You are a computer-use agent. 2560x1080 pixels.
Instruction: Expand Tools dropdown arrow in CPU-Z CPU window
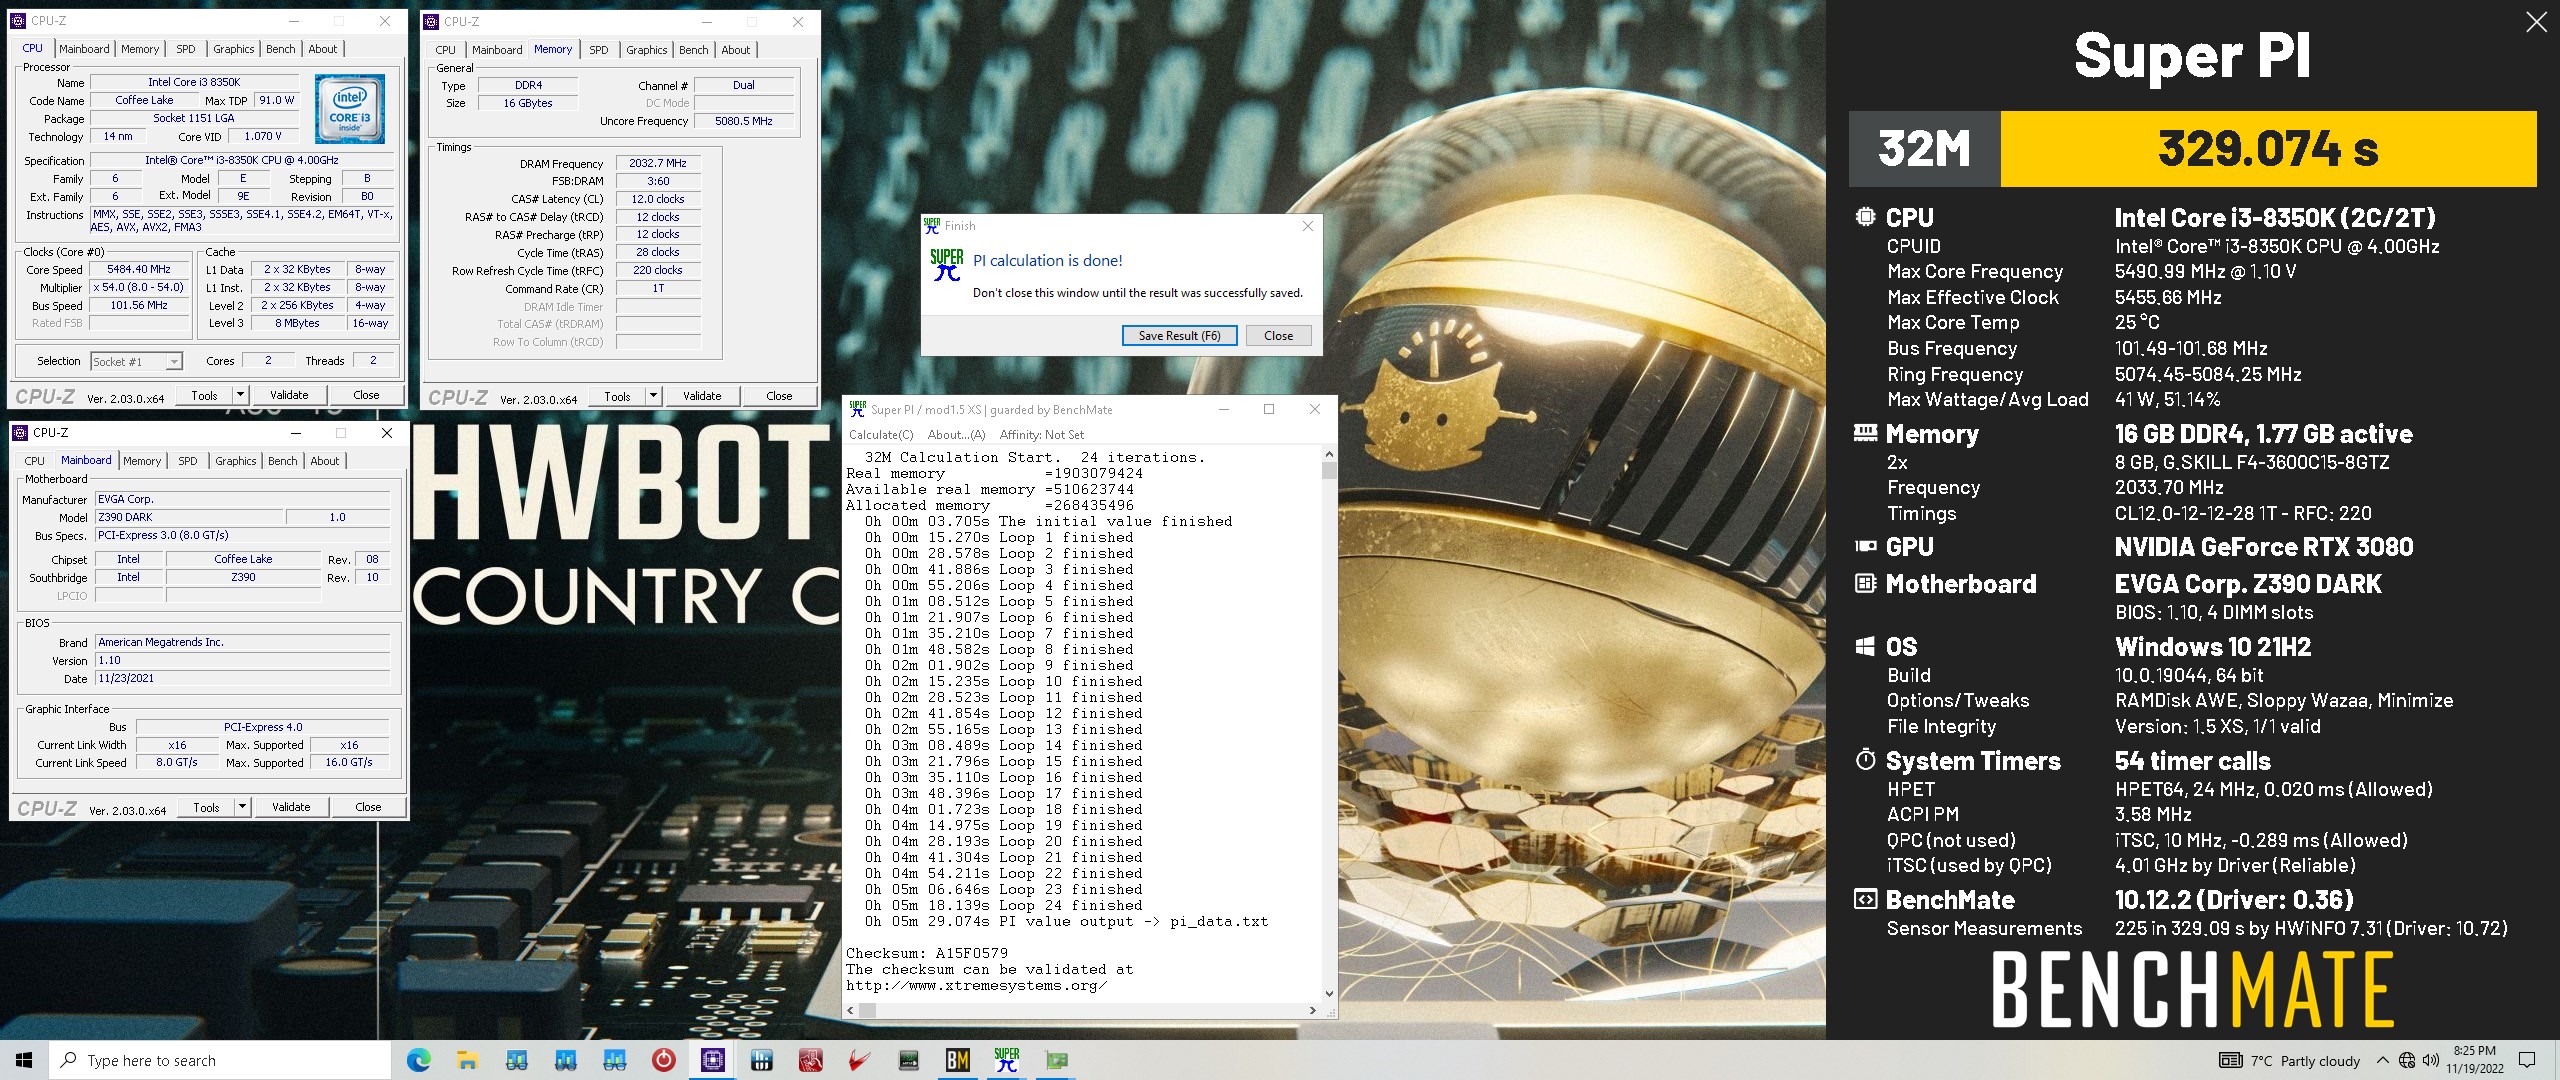pos(240,395)
